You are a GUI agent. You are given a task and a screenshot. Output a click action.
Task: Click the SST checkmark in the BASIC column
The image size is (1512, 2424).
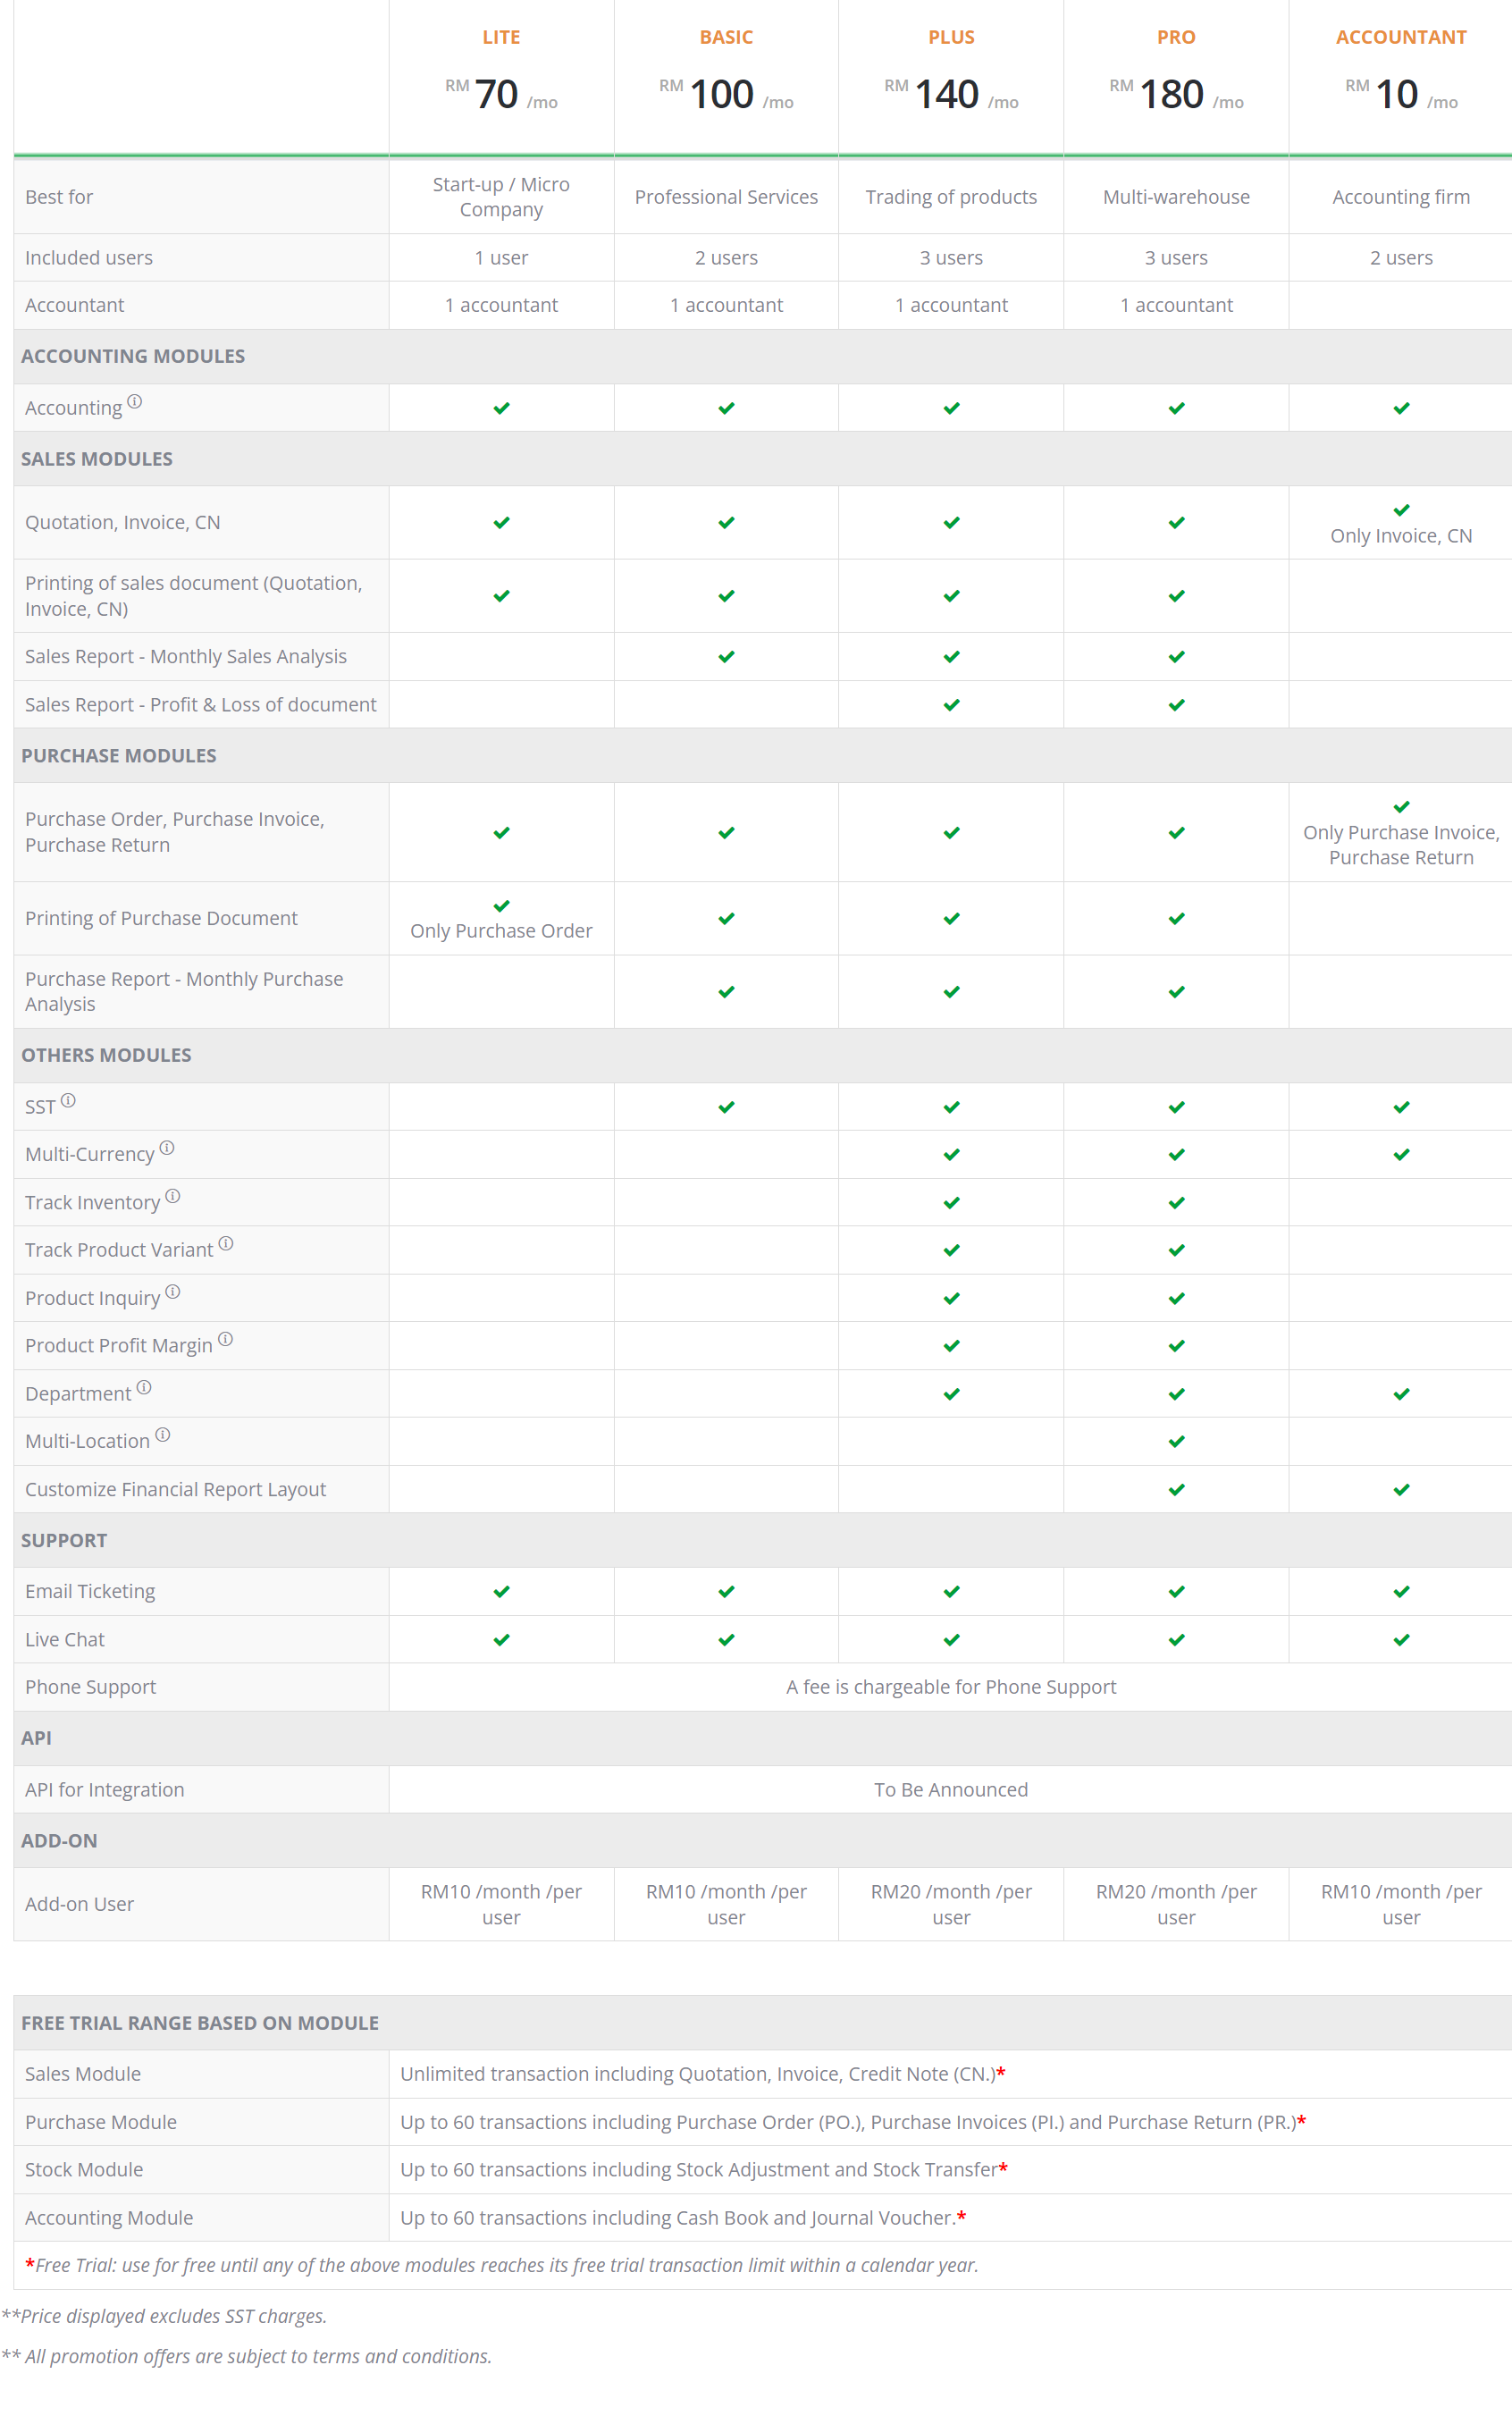tap(726, 1107)
